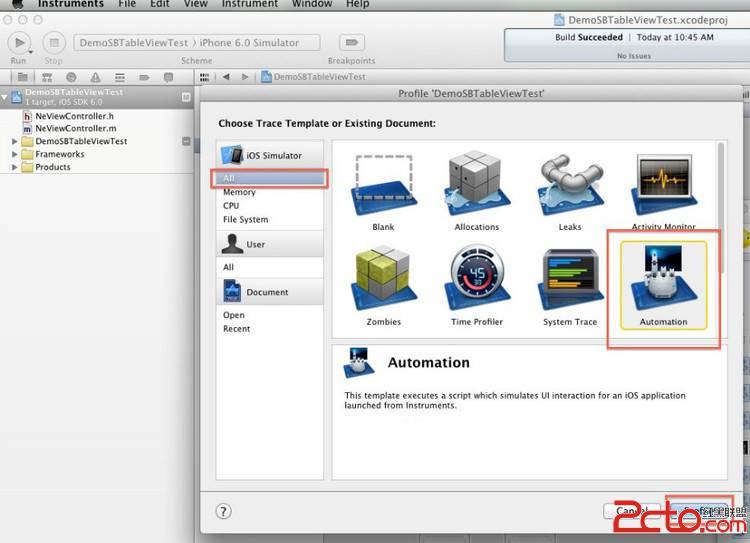Open NeViewController.m in navigator
The width and height of the screenshot is (750, 543).
pos(75,129)
